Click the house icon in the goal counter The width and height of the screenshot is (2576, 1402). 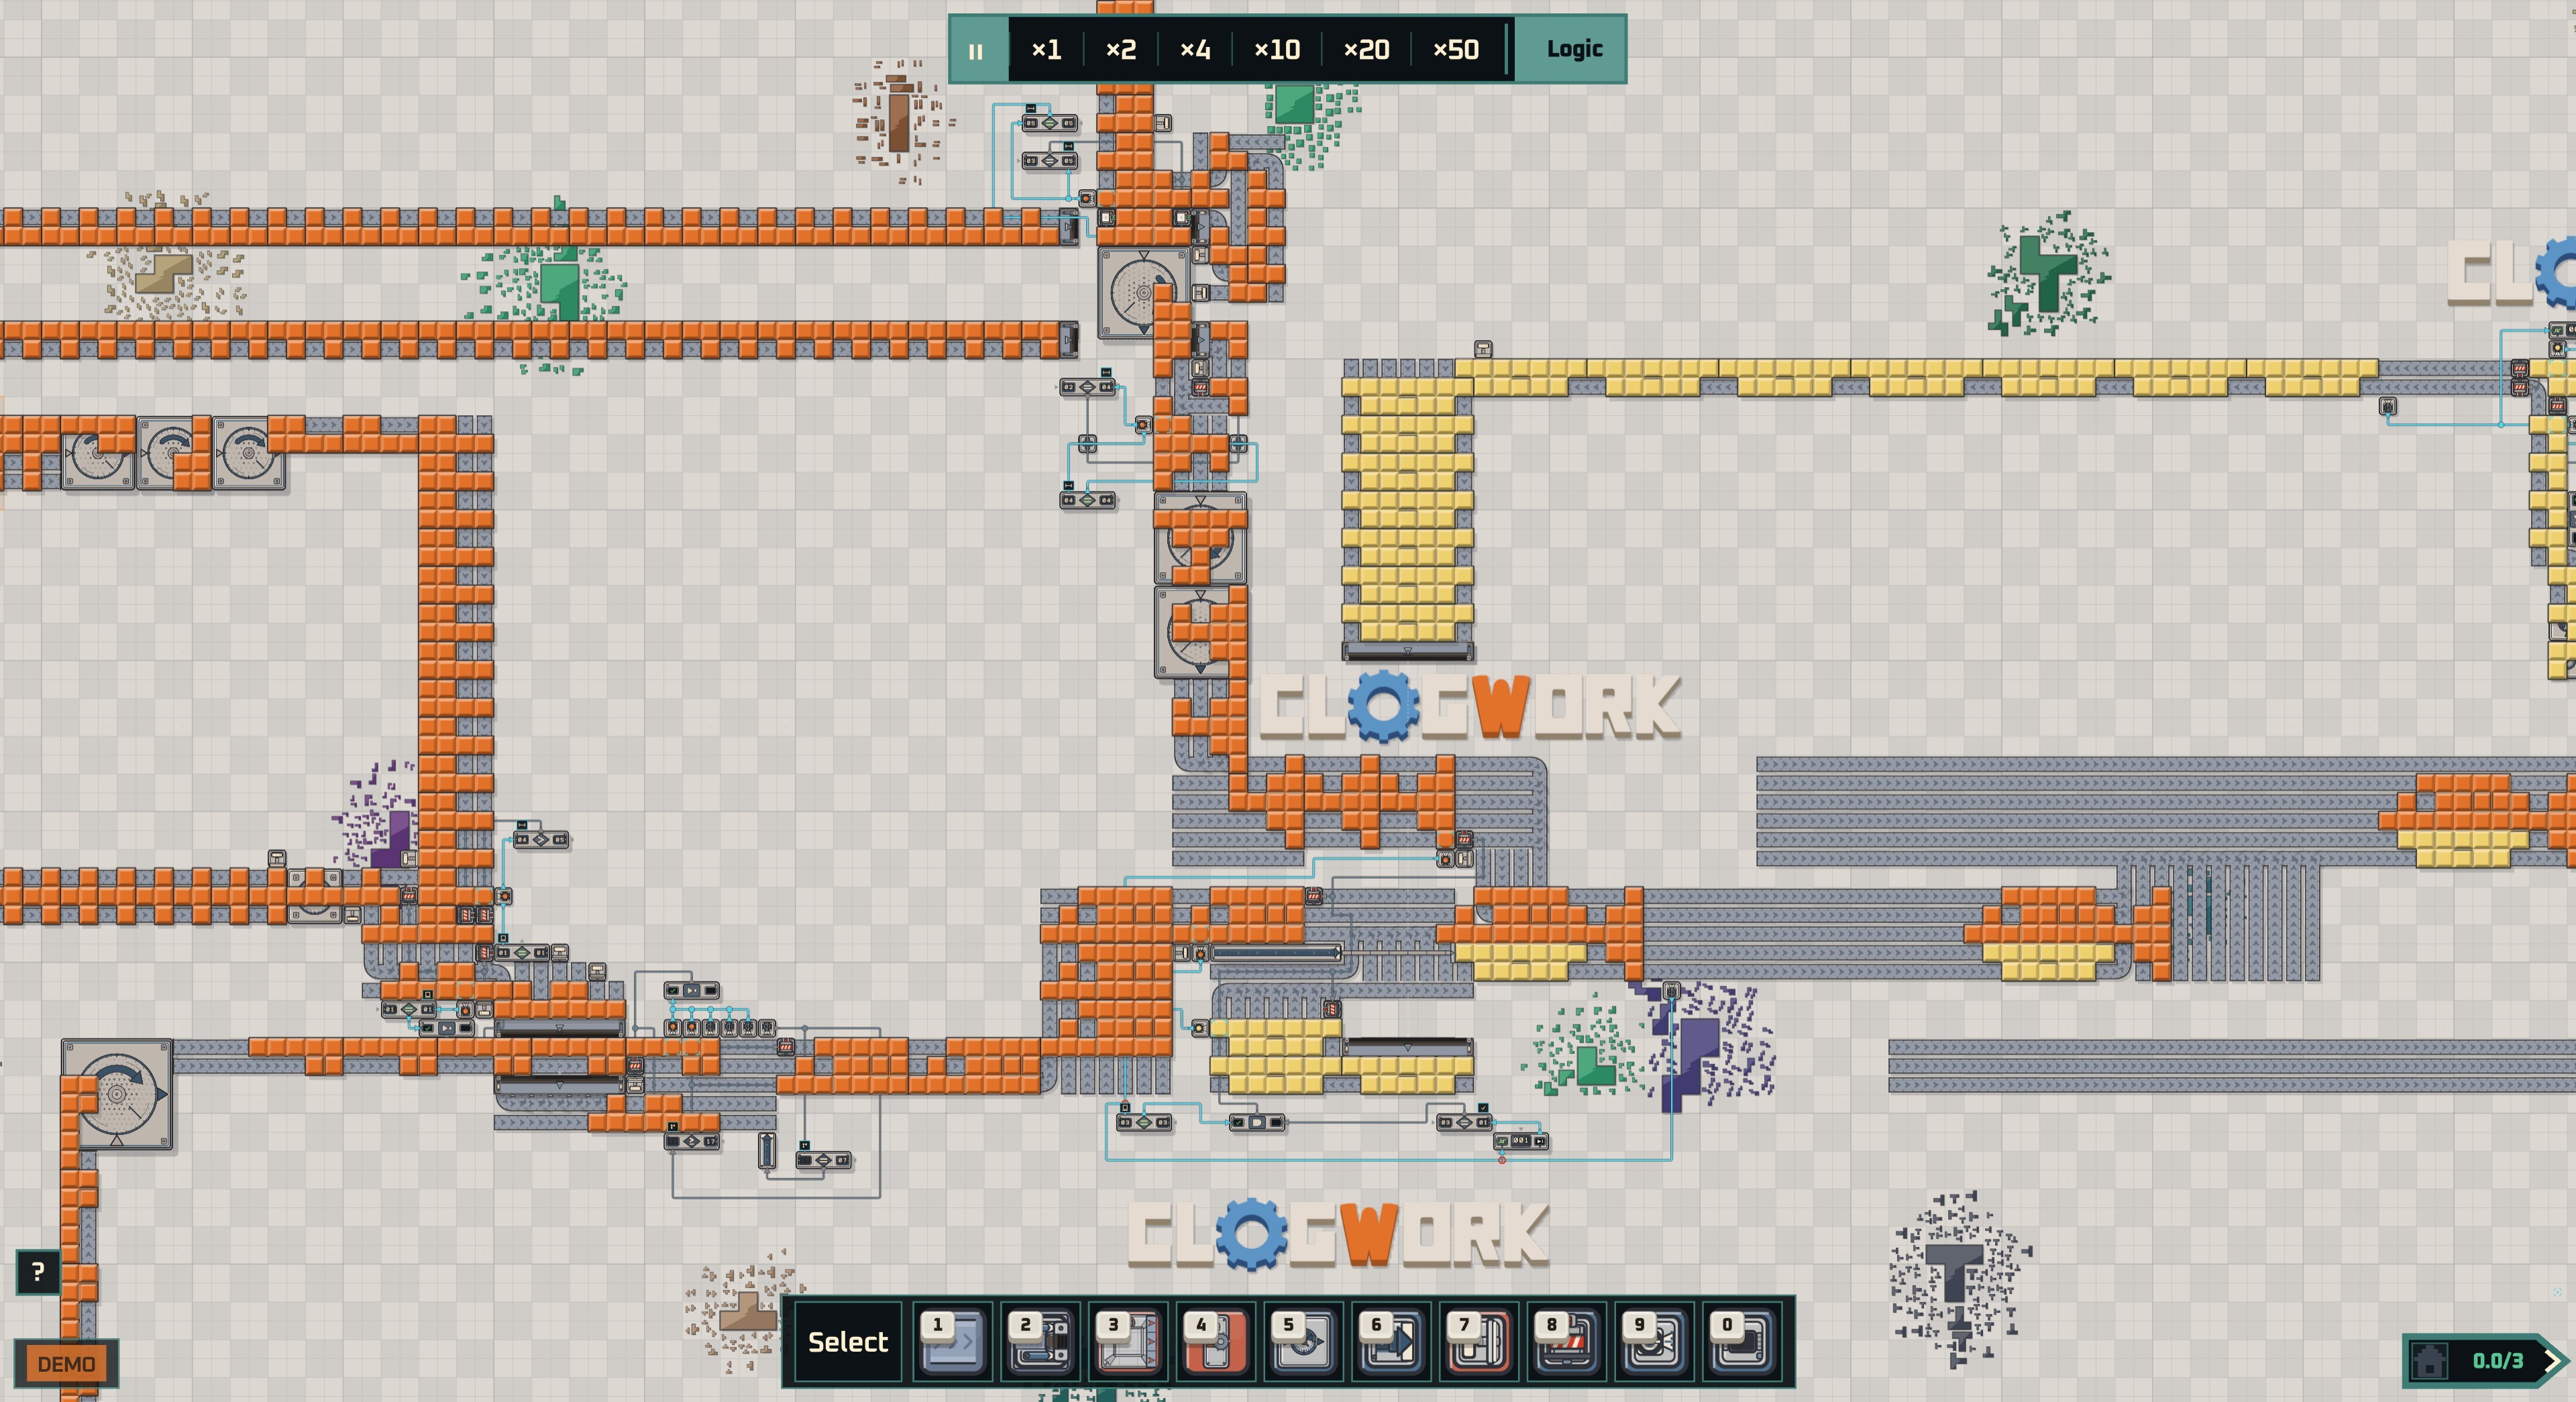coord(2430,1360)
